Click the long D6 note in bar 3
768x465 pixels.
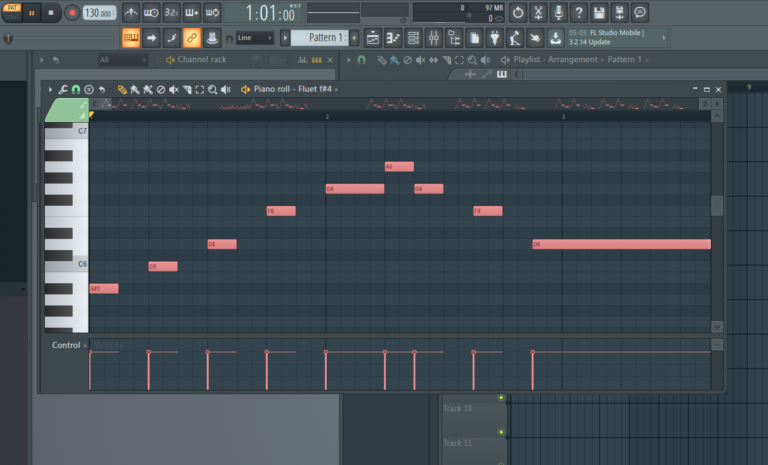click(622, 244)
